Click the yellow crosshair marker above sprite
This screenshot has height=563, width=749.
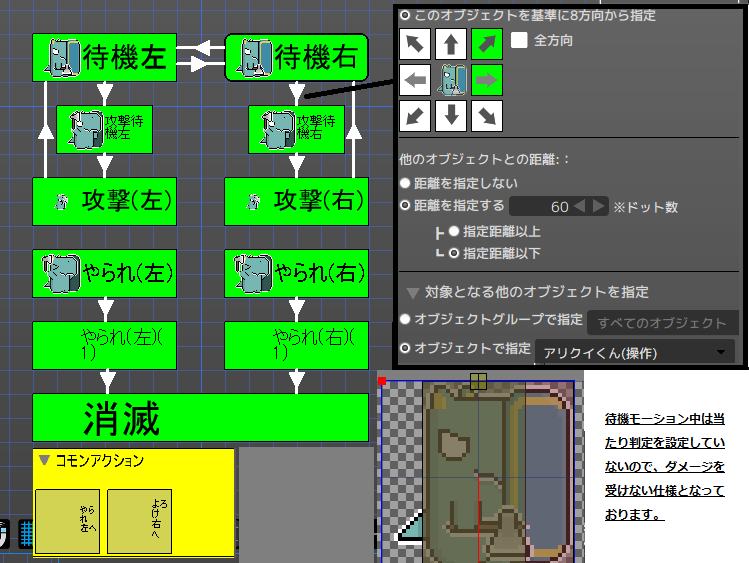tap(478, 382)
